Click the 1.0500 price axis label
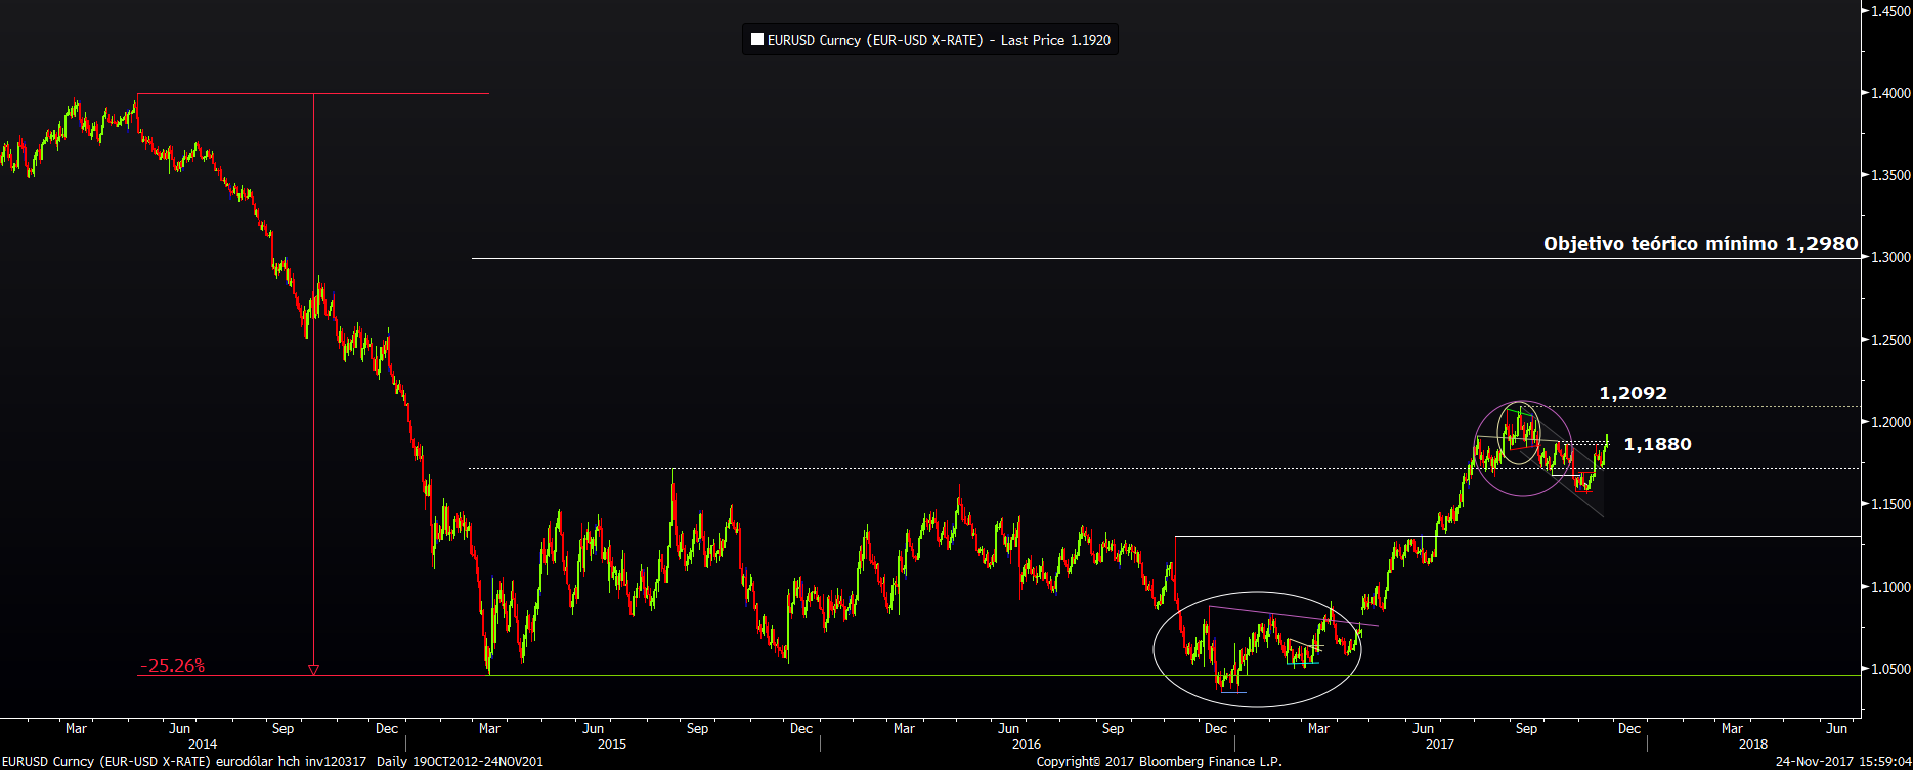This screenshot has height=770, width=1913. click(1891, 669)
